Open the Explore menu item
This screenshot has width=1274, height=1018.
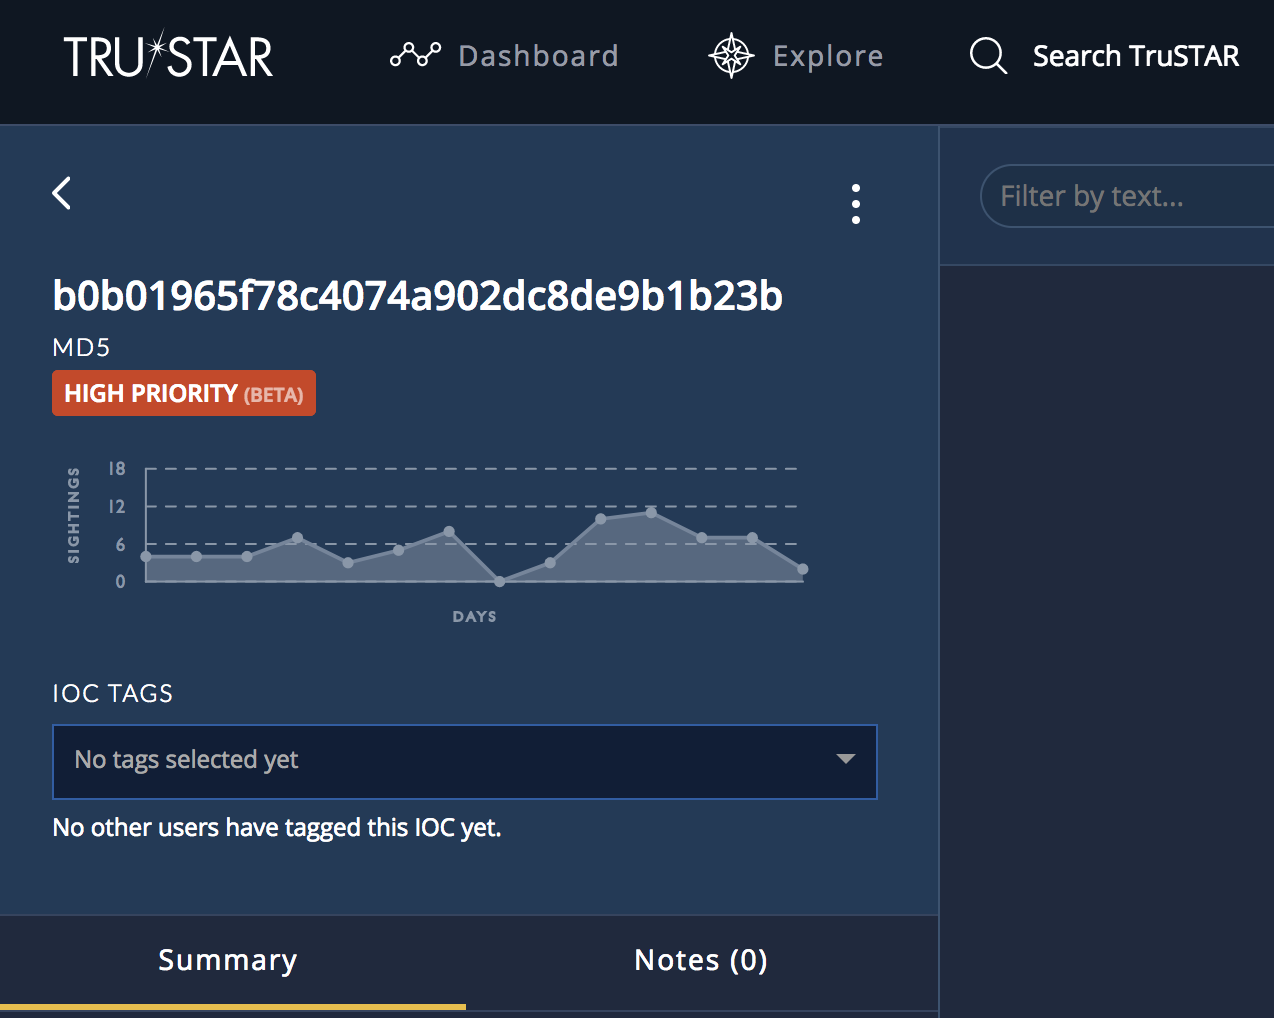click(796, 56)
